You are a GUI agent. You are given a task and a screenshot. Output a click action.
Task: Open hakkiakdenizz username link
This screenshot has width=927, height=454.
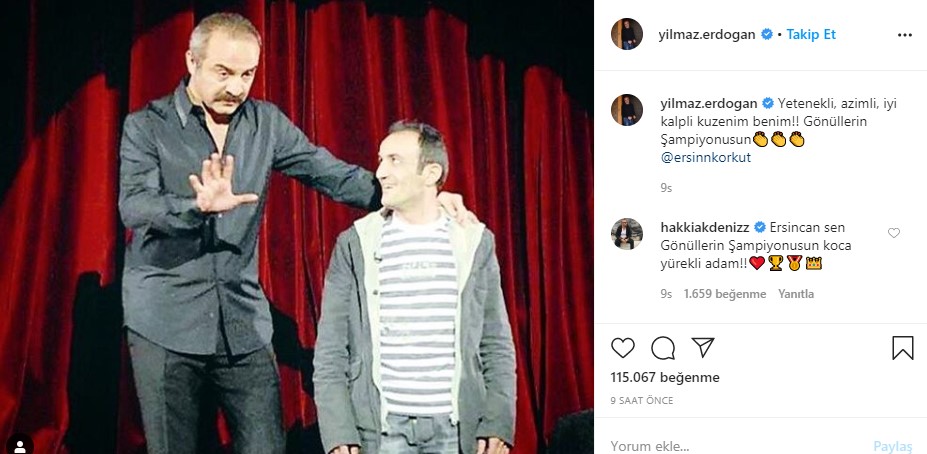tap(705, 227)
